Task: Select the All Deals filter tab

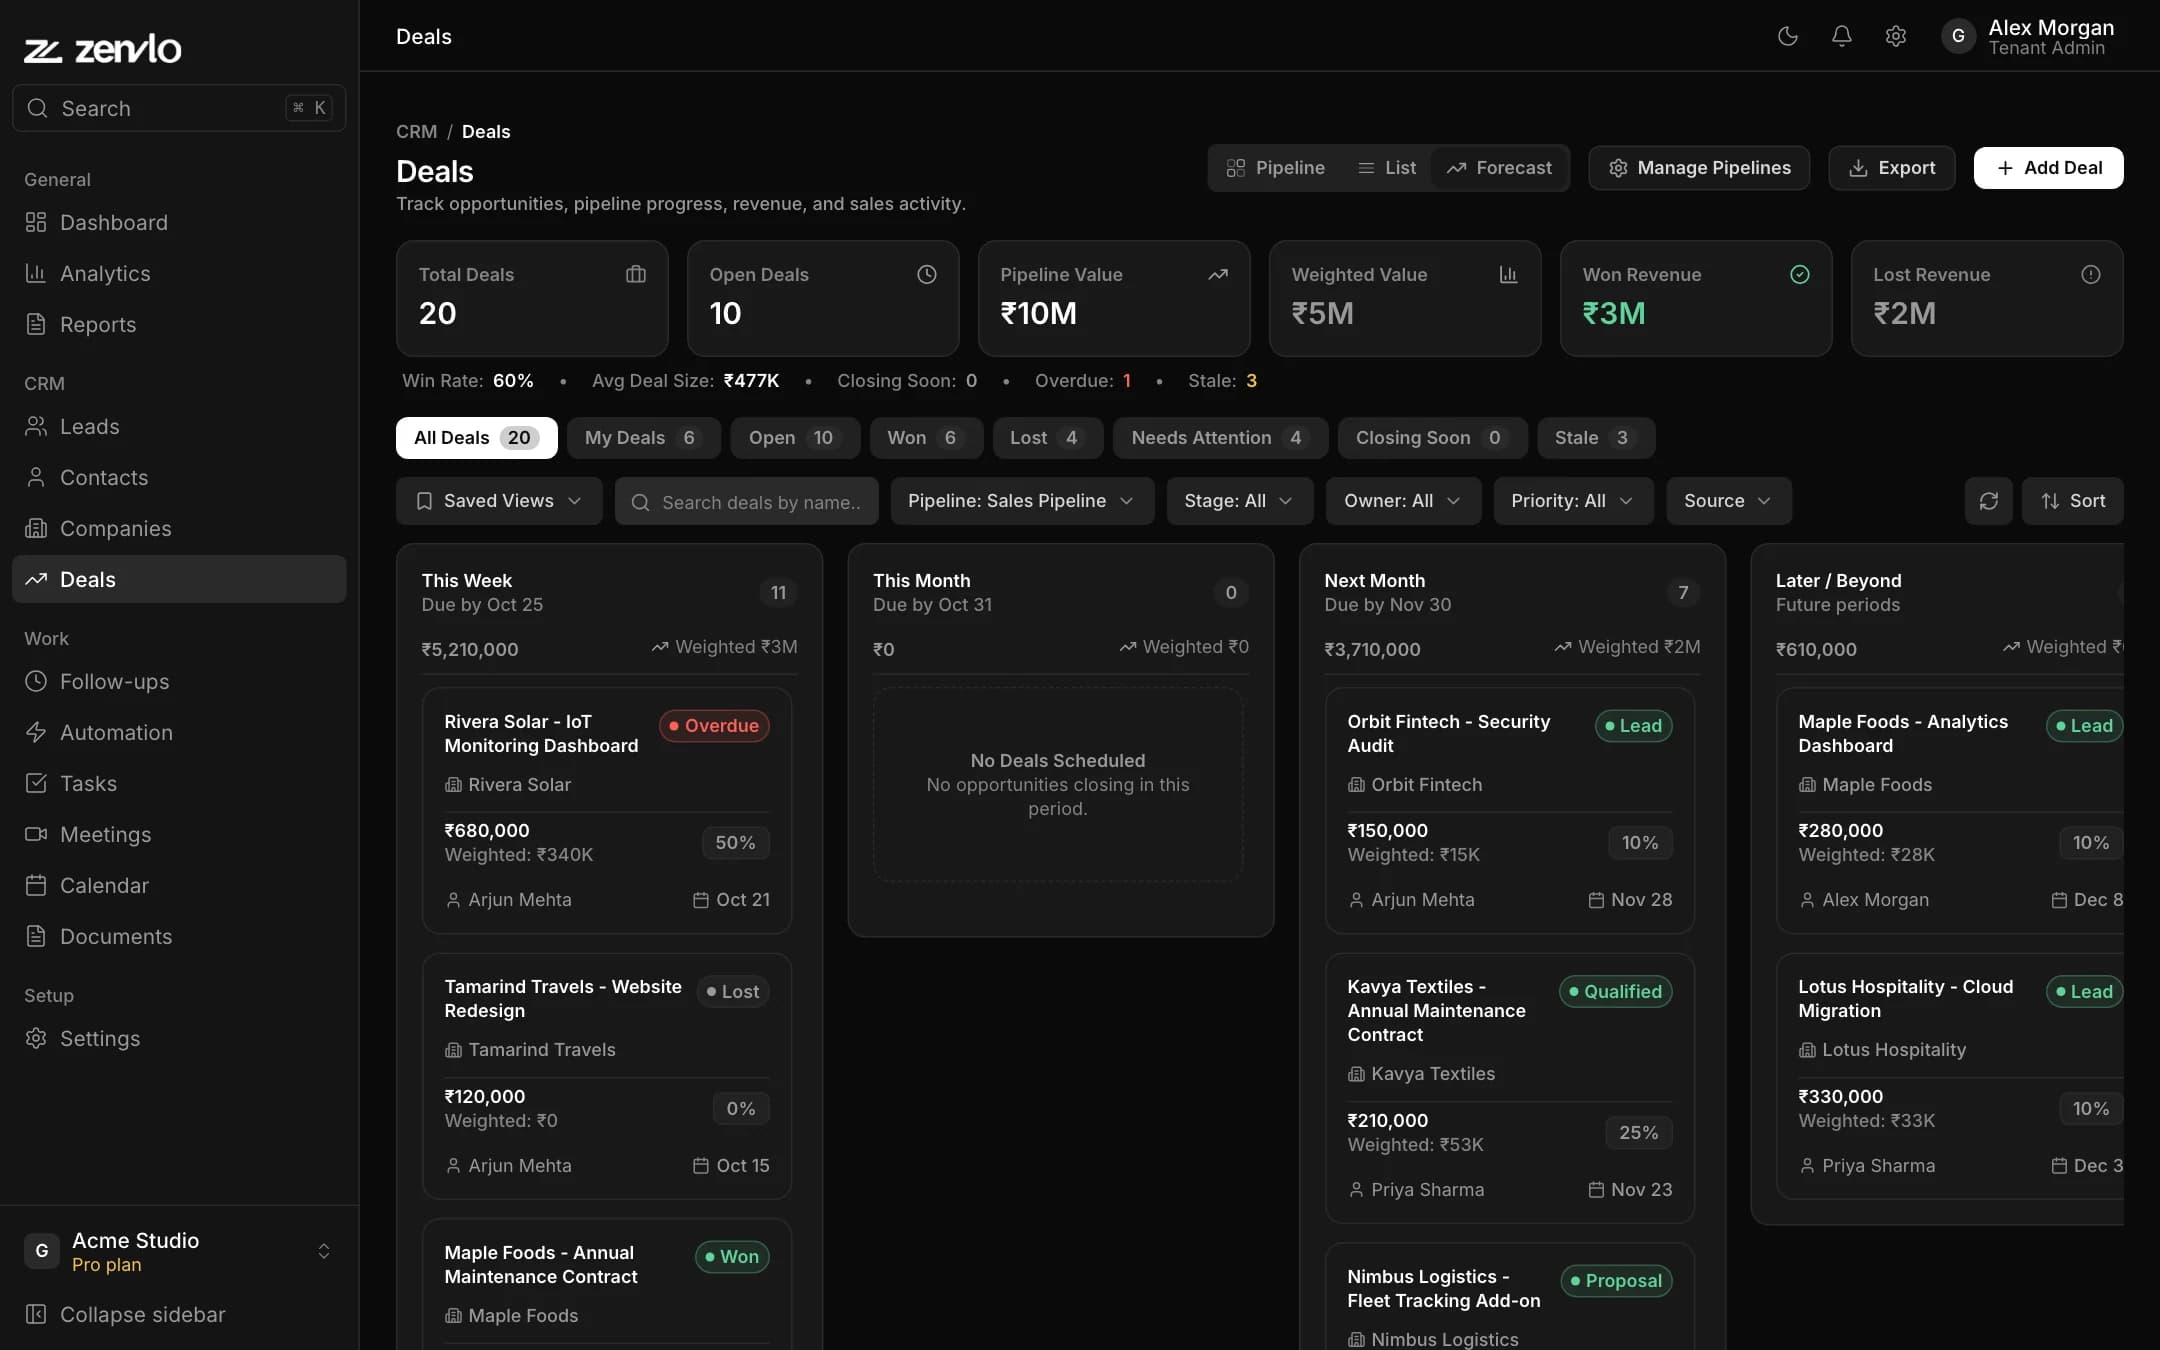Action: point(476,438)
